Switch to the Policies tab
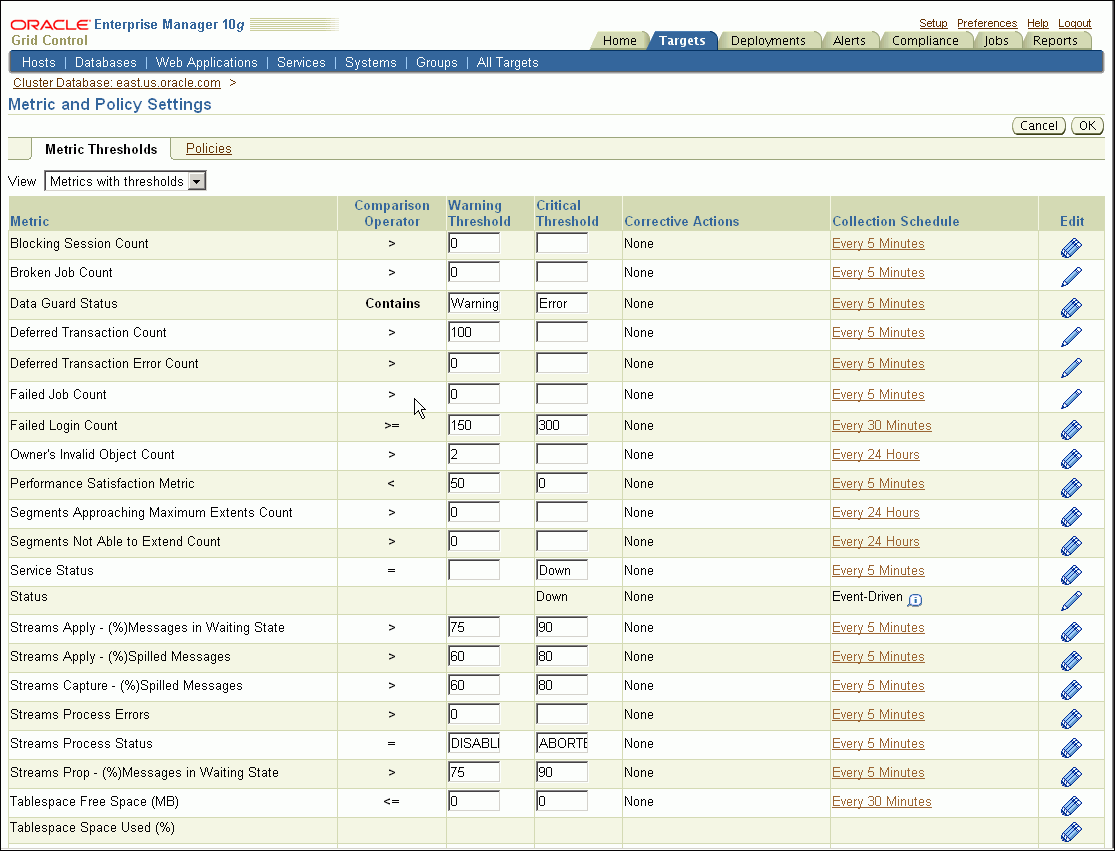 click(208, 149)
